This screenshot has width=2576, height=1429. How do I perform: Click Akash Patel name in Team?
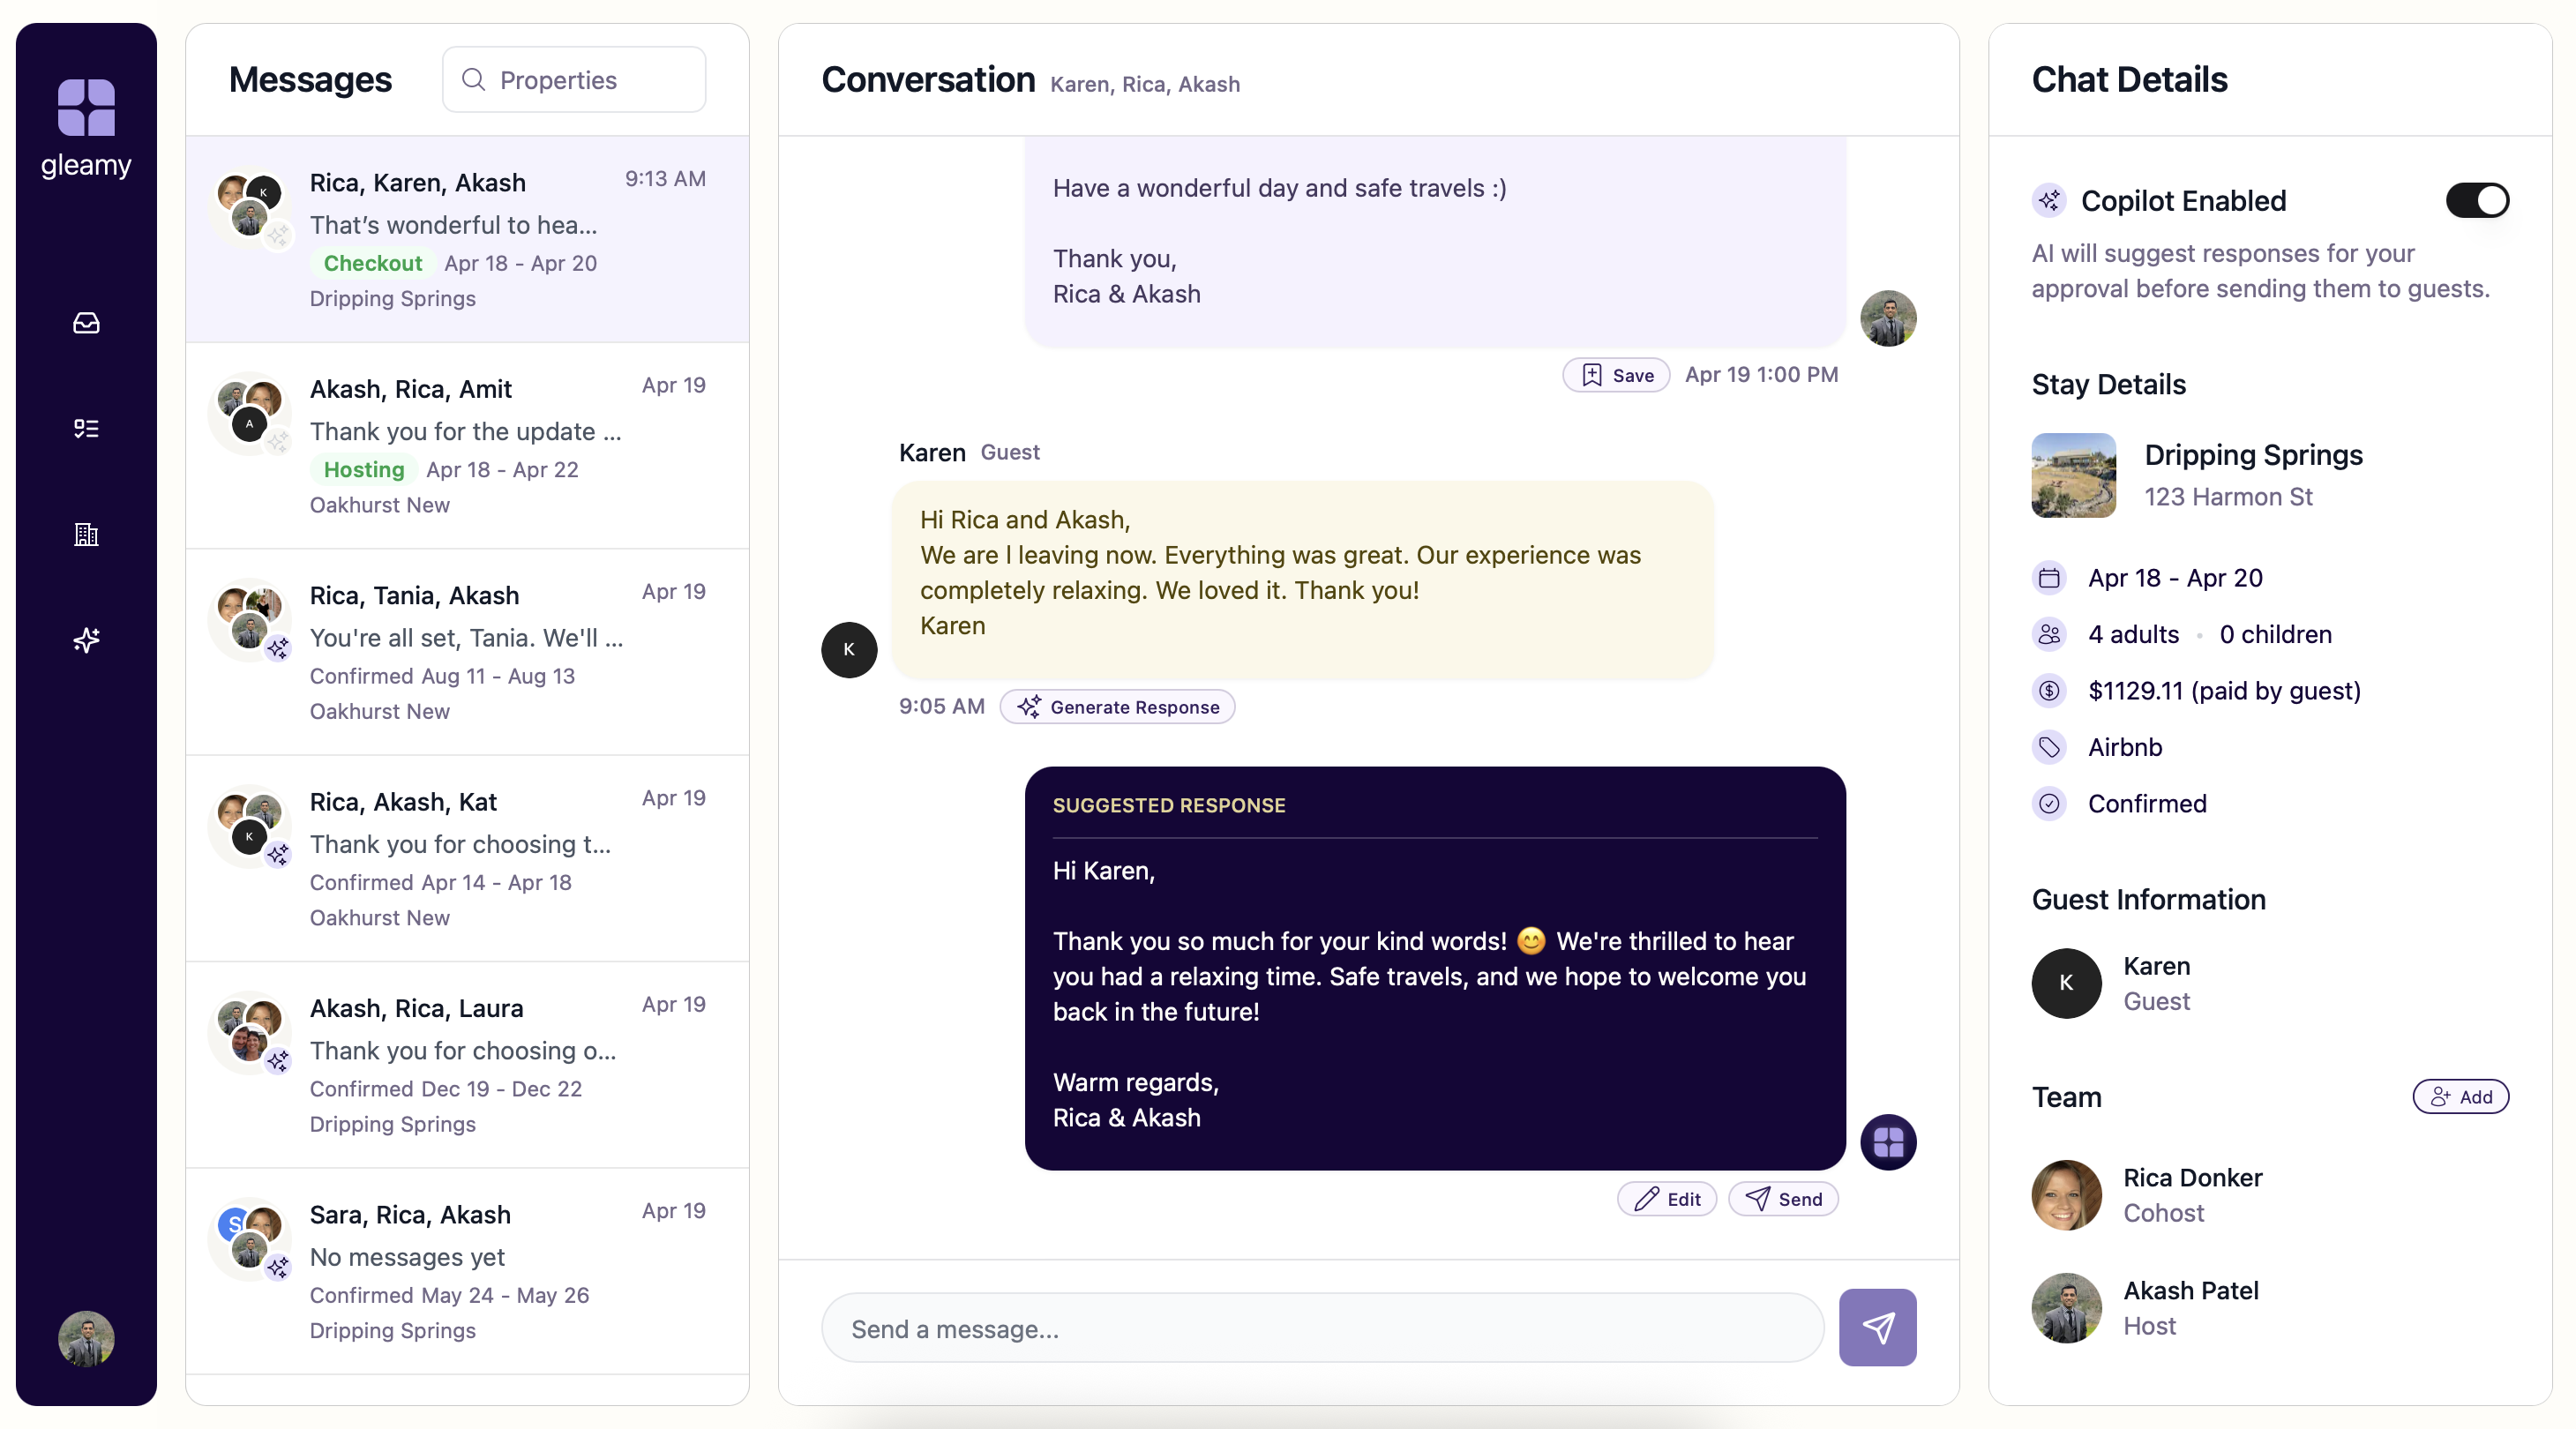(2190, 1291)
